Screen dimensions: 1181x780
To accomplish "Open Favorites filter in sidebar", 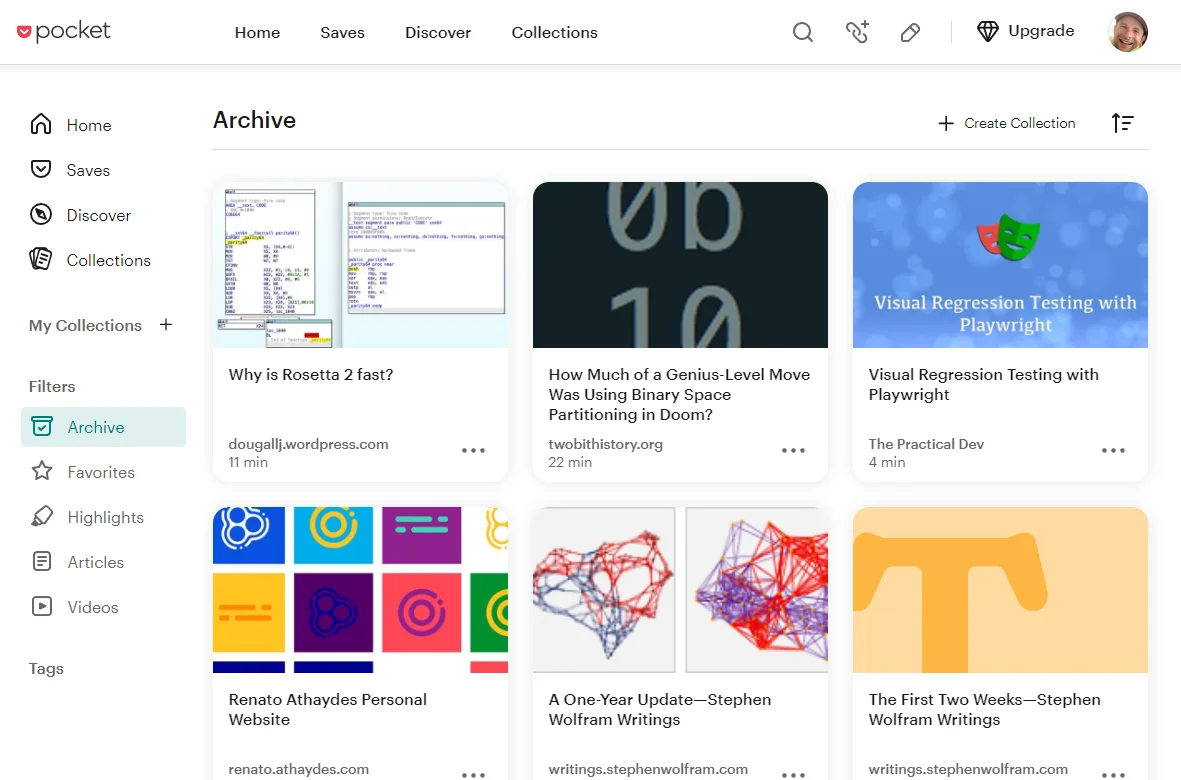I will [x=100, y=472].
